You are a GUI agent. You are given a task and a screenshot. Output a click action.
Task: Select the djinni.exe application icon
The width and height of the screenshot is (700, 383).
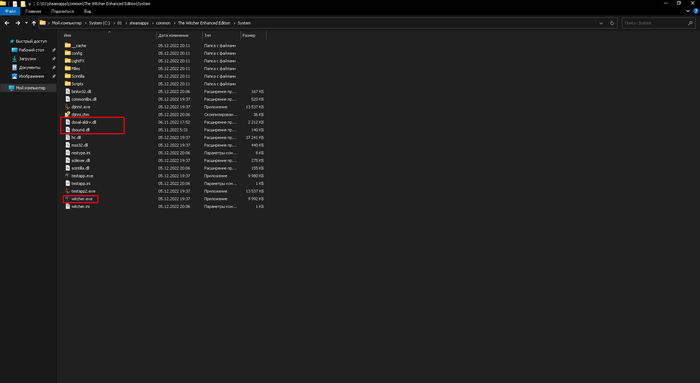click(x=67, y=107)
